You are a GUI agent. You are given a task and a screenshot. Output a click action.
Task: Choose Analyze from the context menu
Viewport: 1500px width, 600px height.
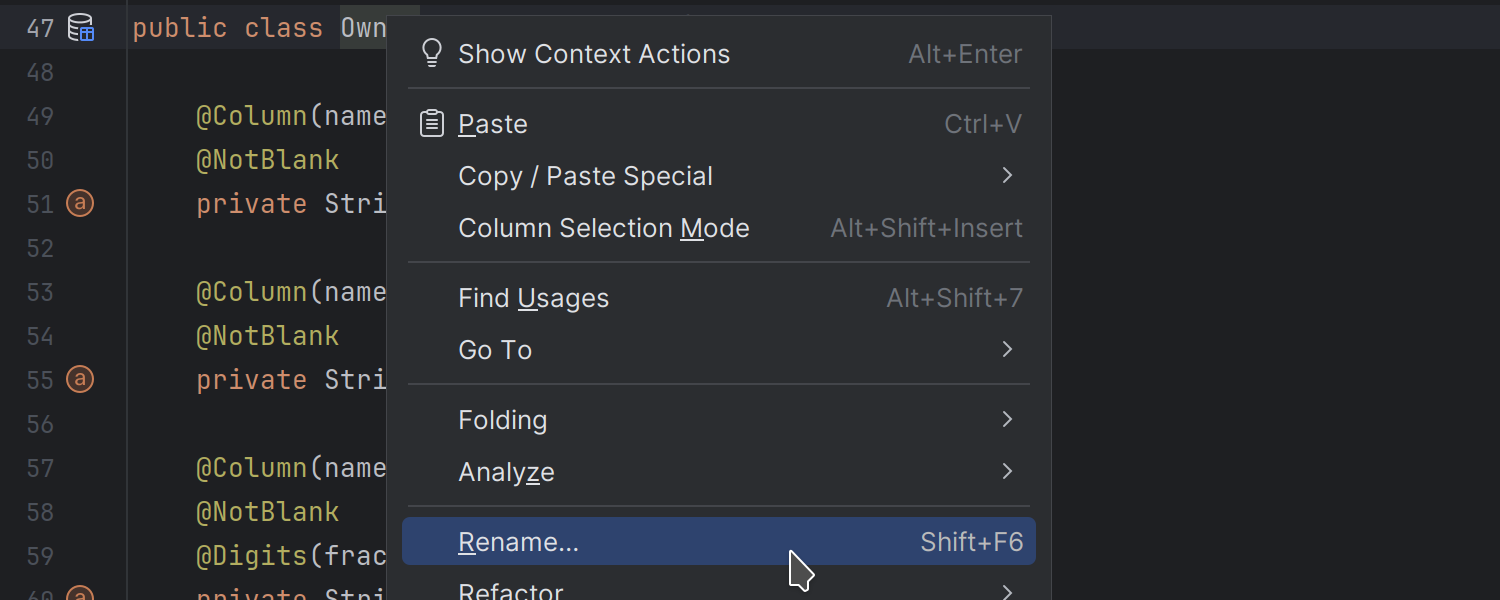[x=506, y=471]
